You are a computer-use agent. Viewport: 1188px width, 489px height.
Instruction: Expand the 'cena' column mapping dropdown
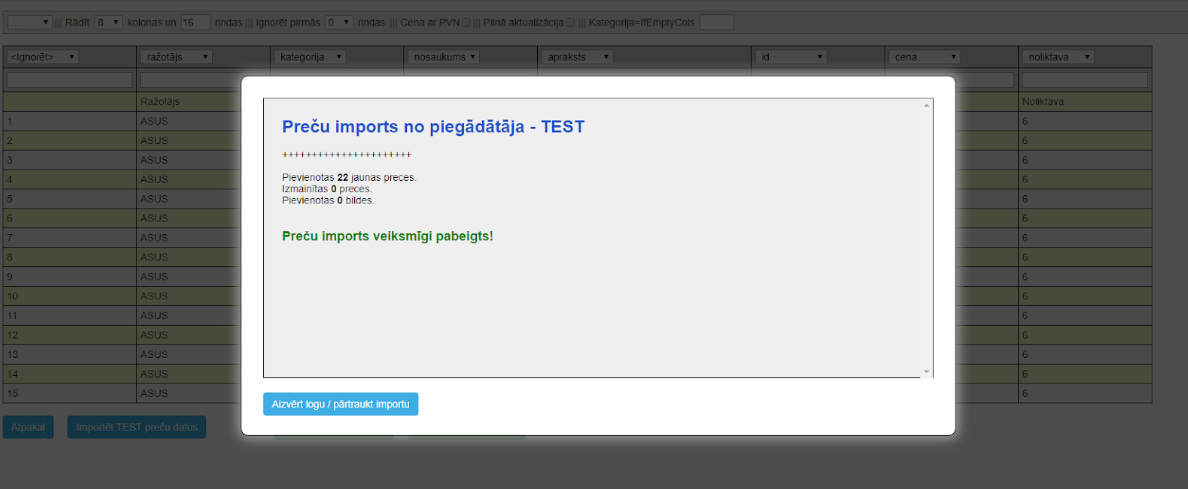(926, 57)
